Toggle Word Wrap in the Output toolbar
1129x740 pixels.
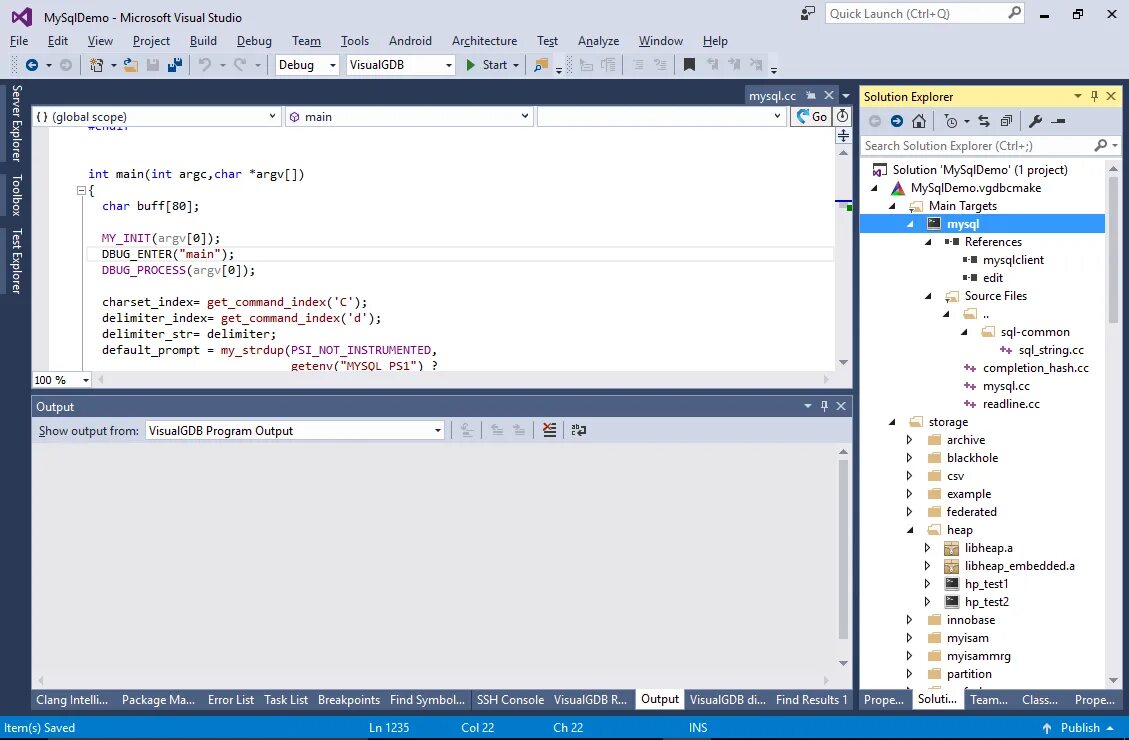tap(578, 430)
